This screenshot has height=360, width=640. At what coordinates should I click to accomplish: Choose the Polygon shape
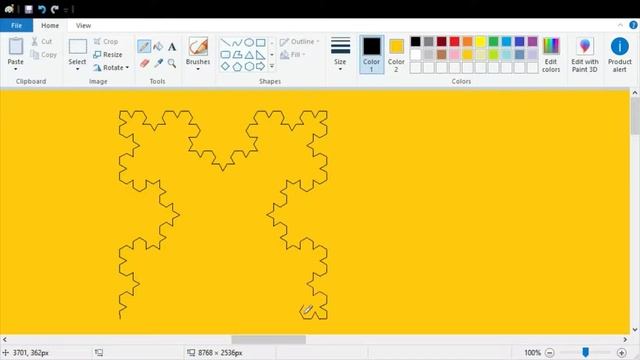pos(237,54)
